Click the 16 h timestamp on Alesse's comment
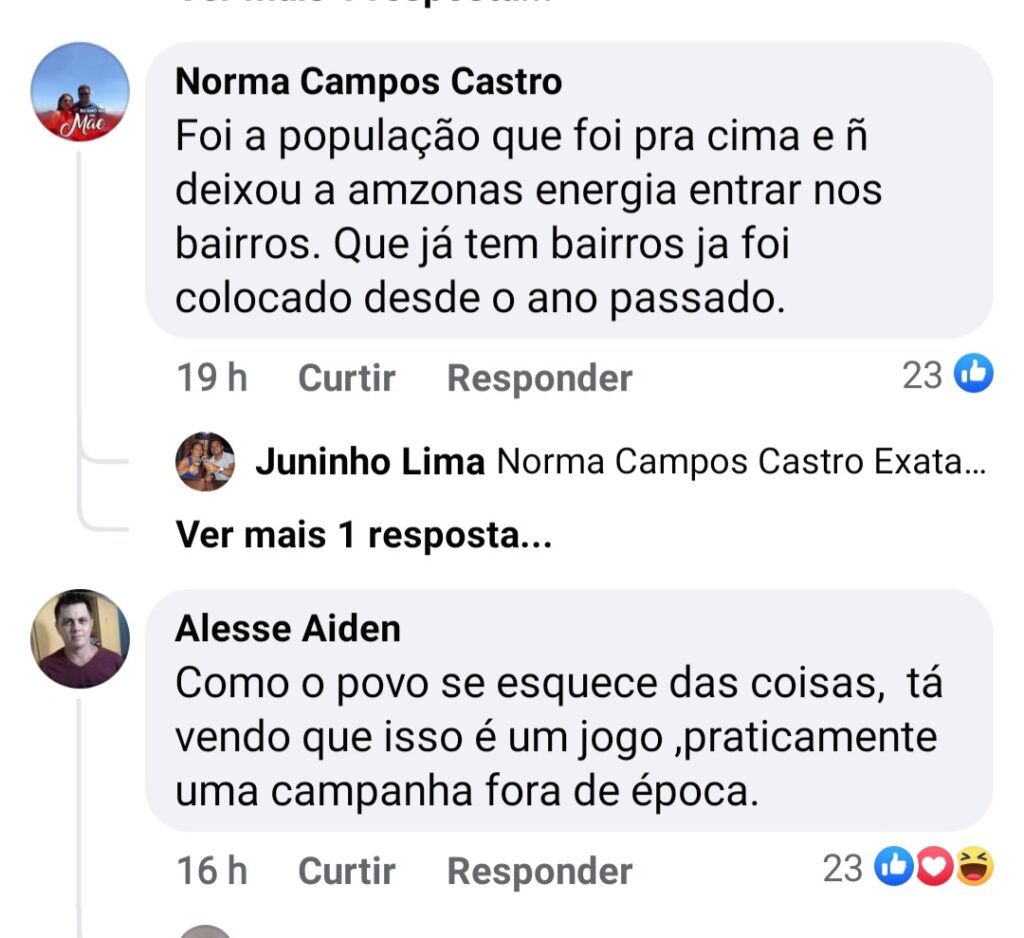This screenshot has height=938, width=1024. (x=212, y=871)
